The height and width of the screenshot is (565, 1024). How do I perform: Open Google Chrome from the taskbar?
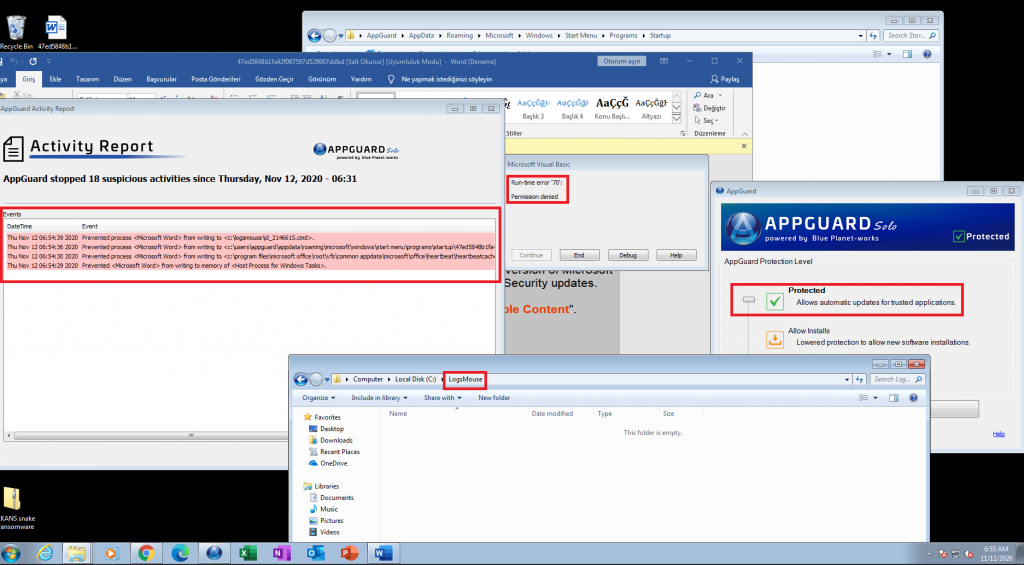coord(146,553)
